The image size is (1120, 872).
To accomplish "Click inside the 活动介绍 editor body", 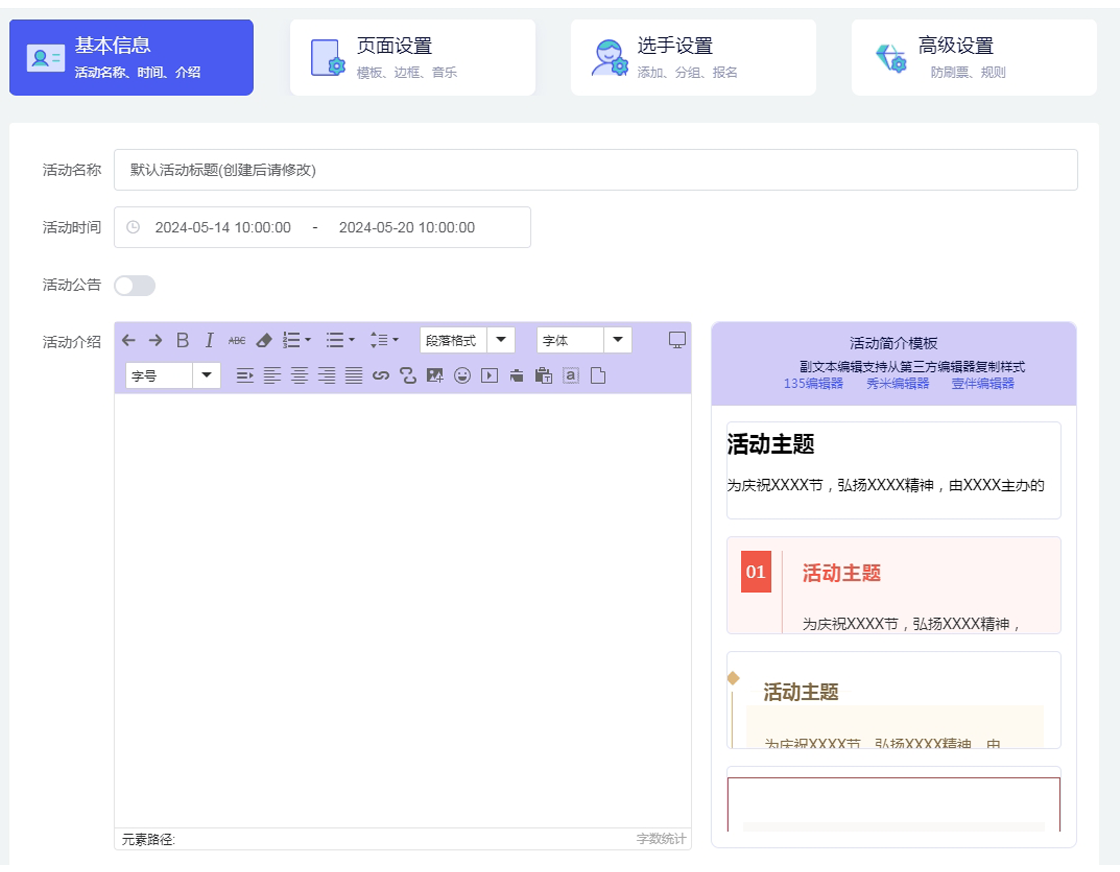I will [x=403, y=611].
